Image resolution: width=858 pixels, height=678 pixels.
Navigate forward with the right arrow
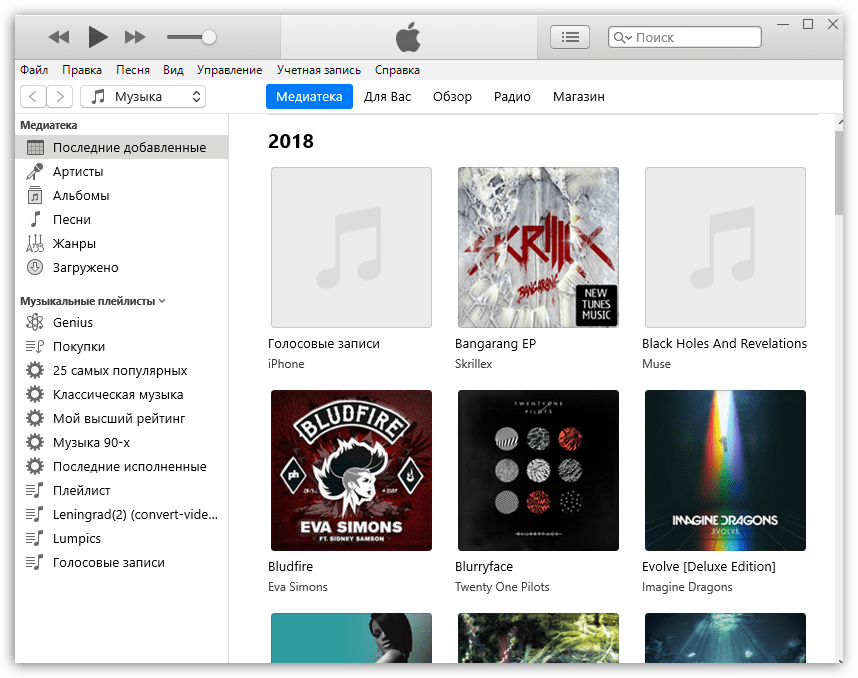[x=60, y=96]
